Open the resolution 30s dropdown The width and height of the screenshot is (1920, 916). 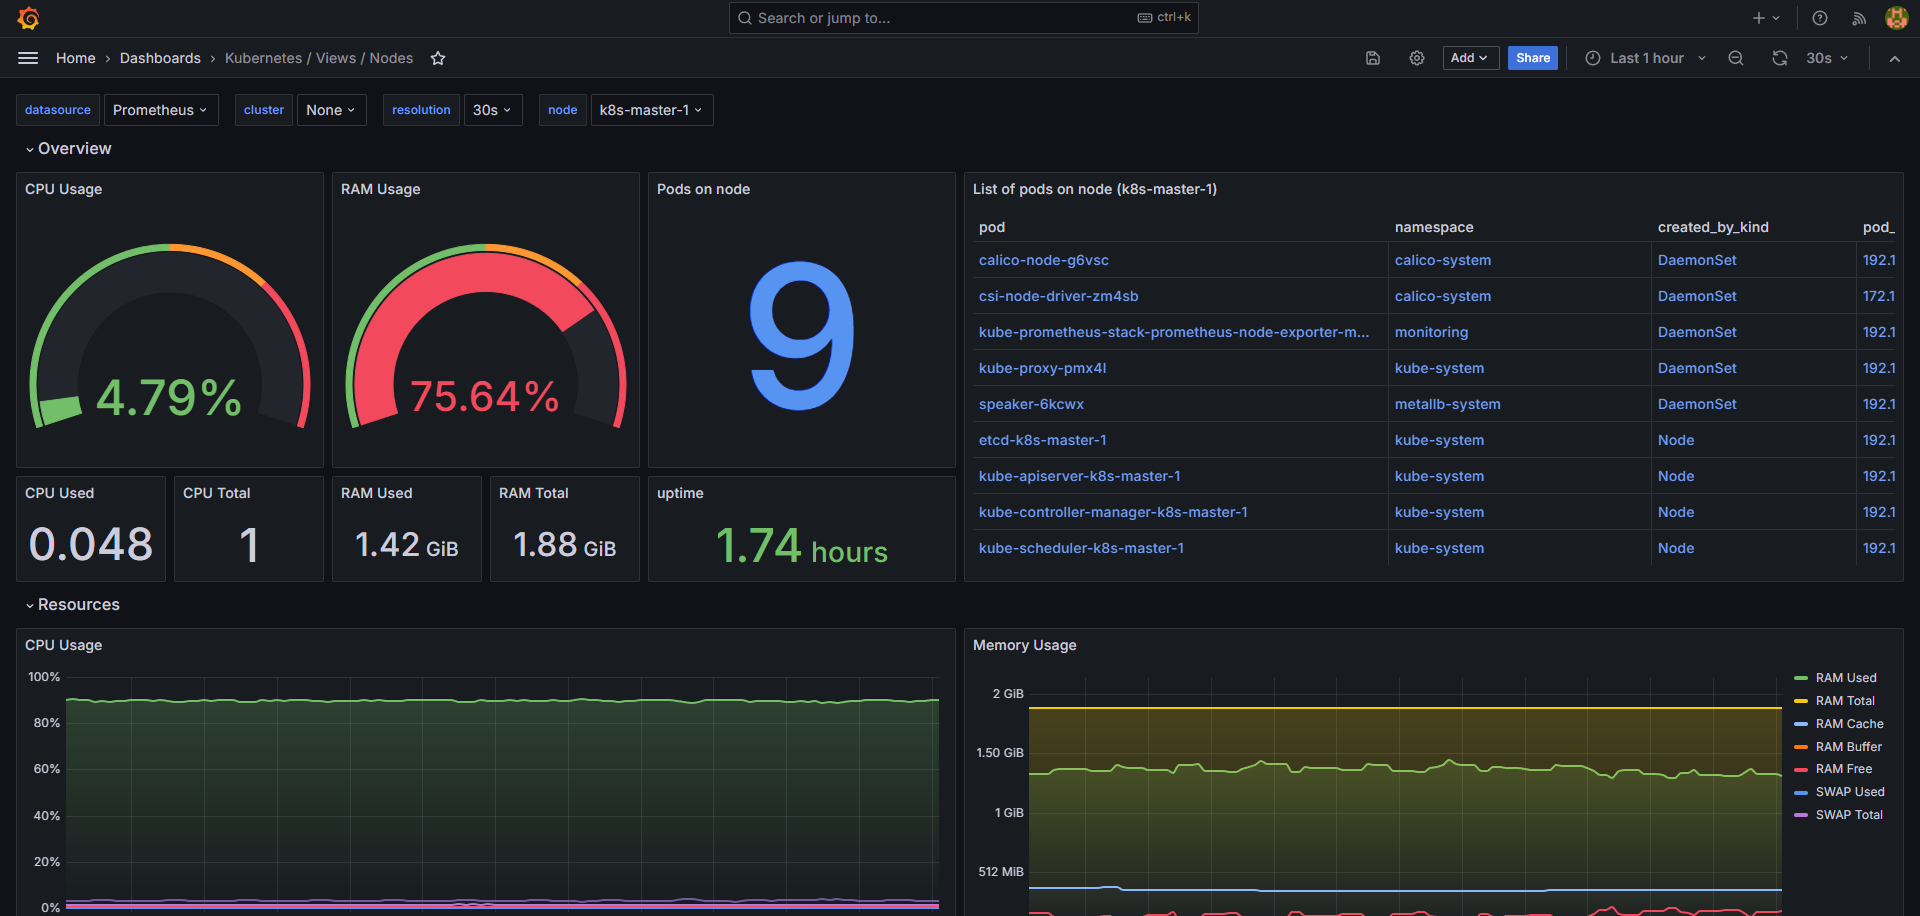click(x=493, y=110)
